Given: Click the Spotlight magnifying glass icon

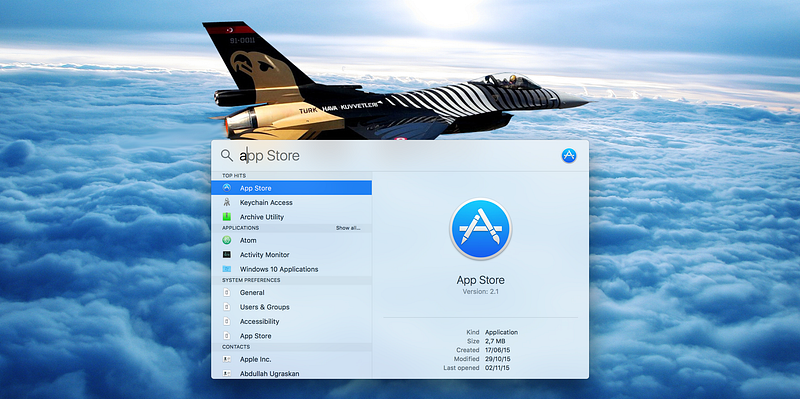Looking at the screenshot, I should click(x=227, y=156).
